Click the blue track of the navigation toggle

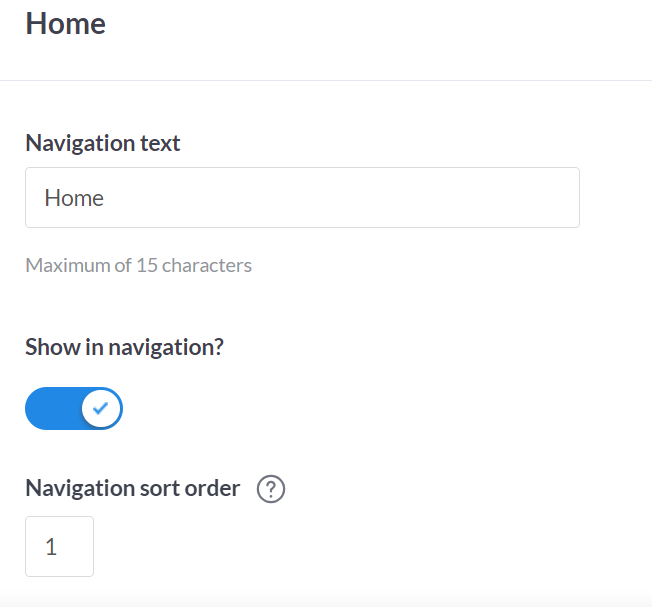[x=51, y=408]
